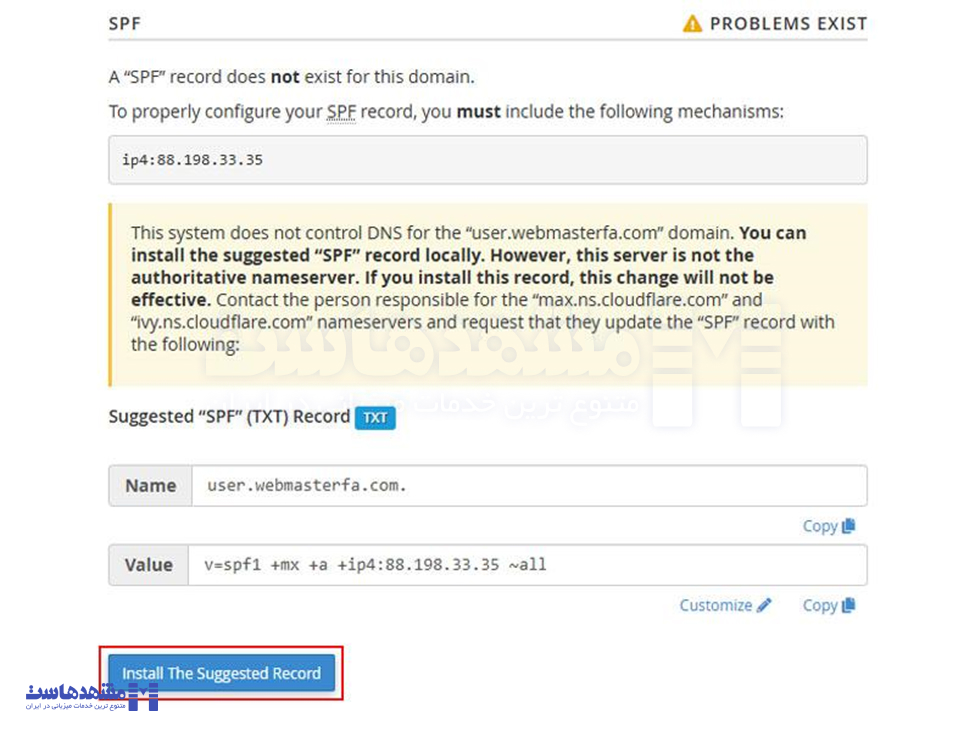Install the suggested SPF record
This screenshot has height=731, width=975.
[222, 673]
